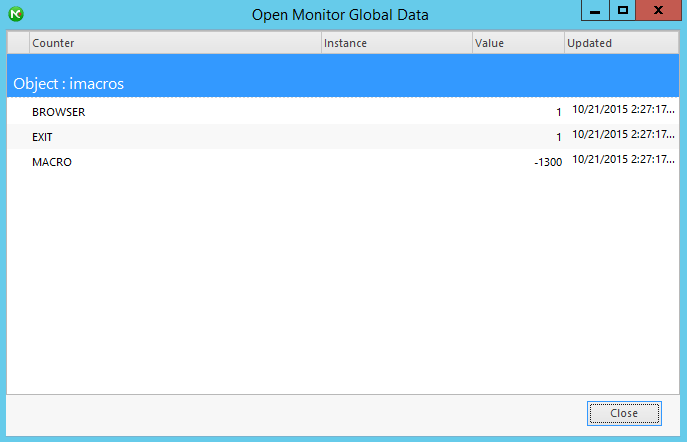Close the window with the X button
The width and height of the screenshot is (687, 442).
pos(659,10)
